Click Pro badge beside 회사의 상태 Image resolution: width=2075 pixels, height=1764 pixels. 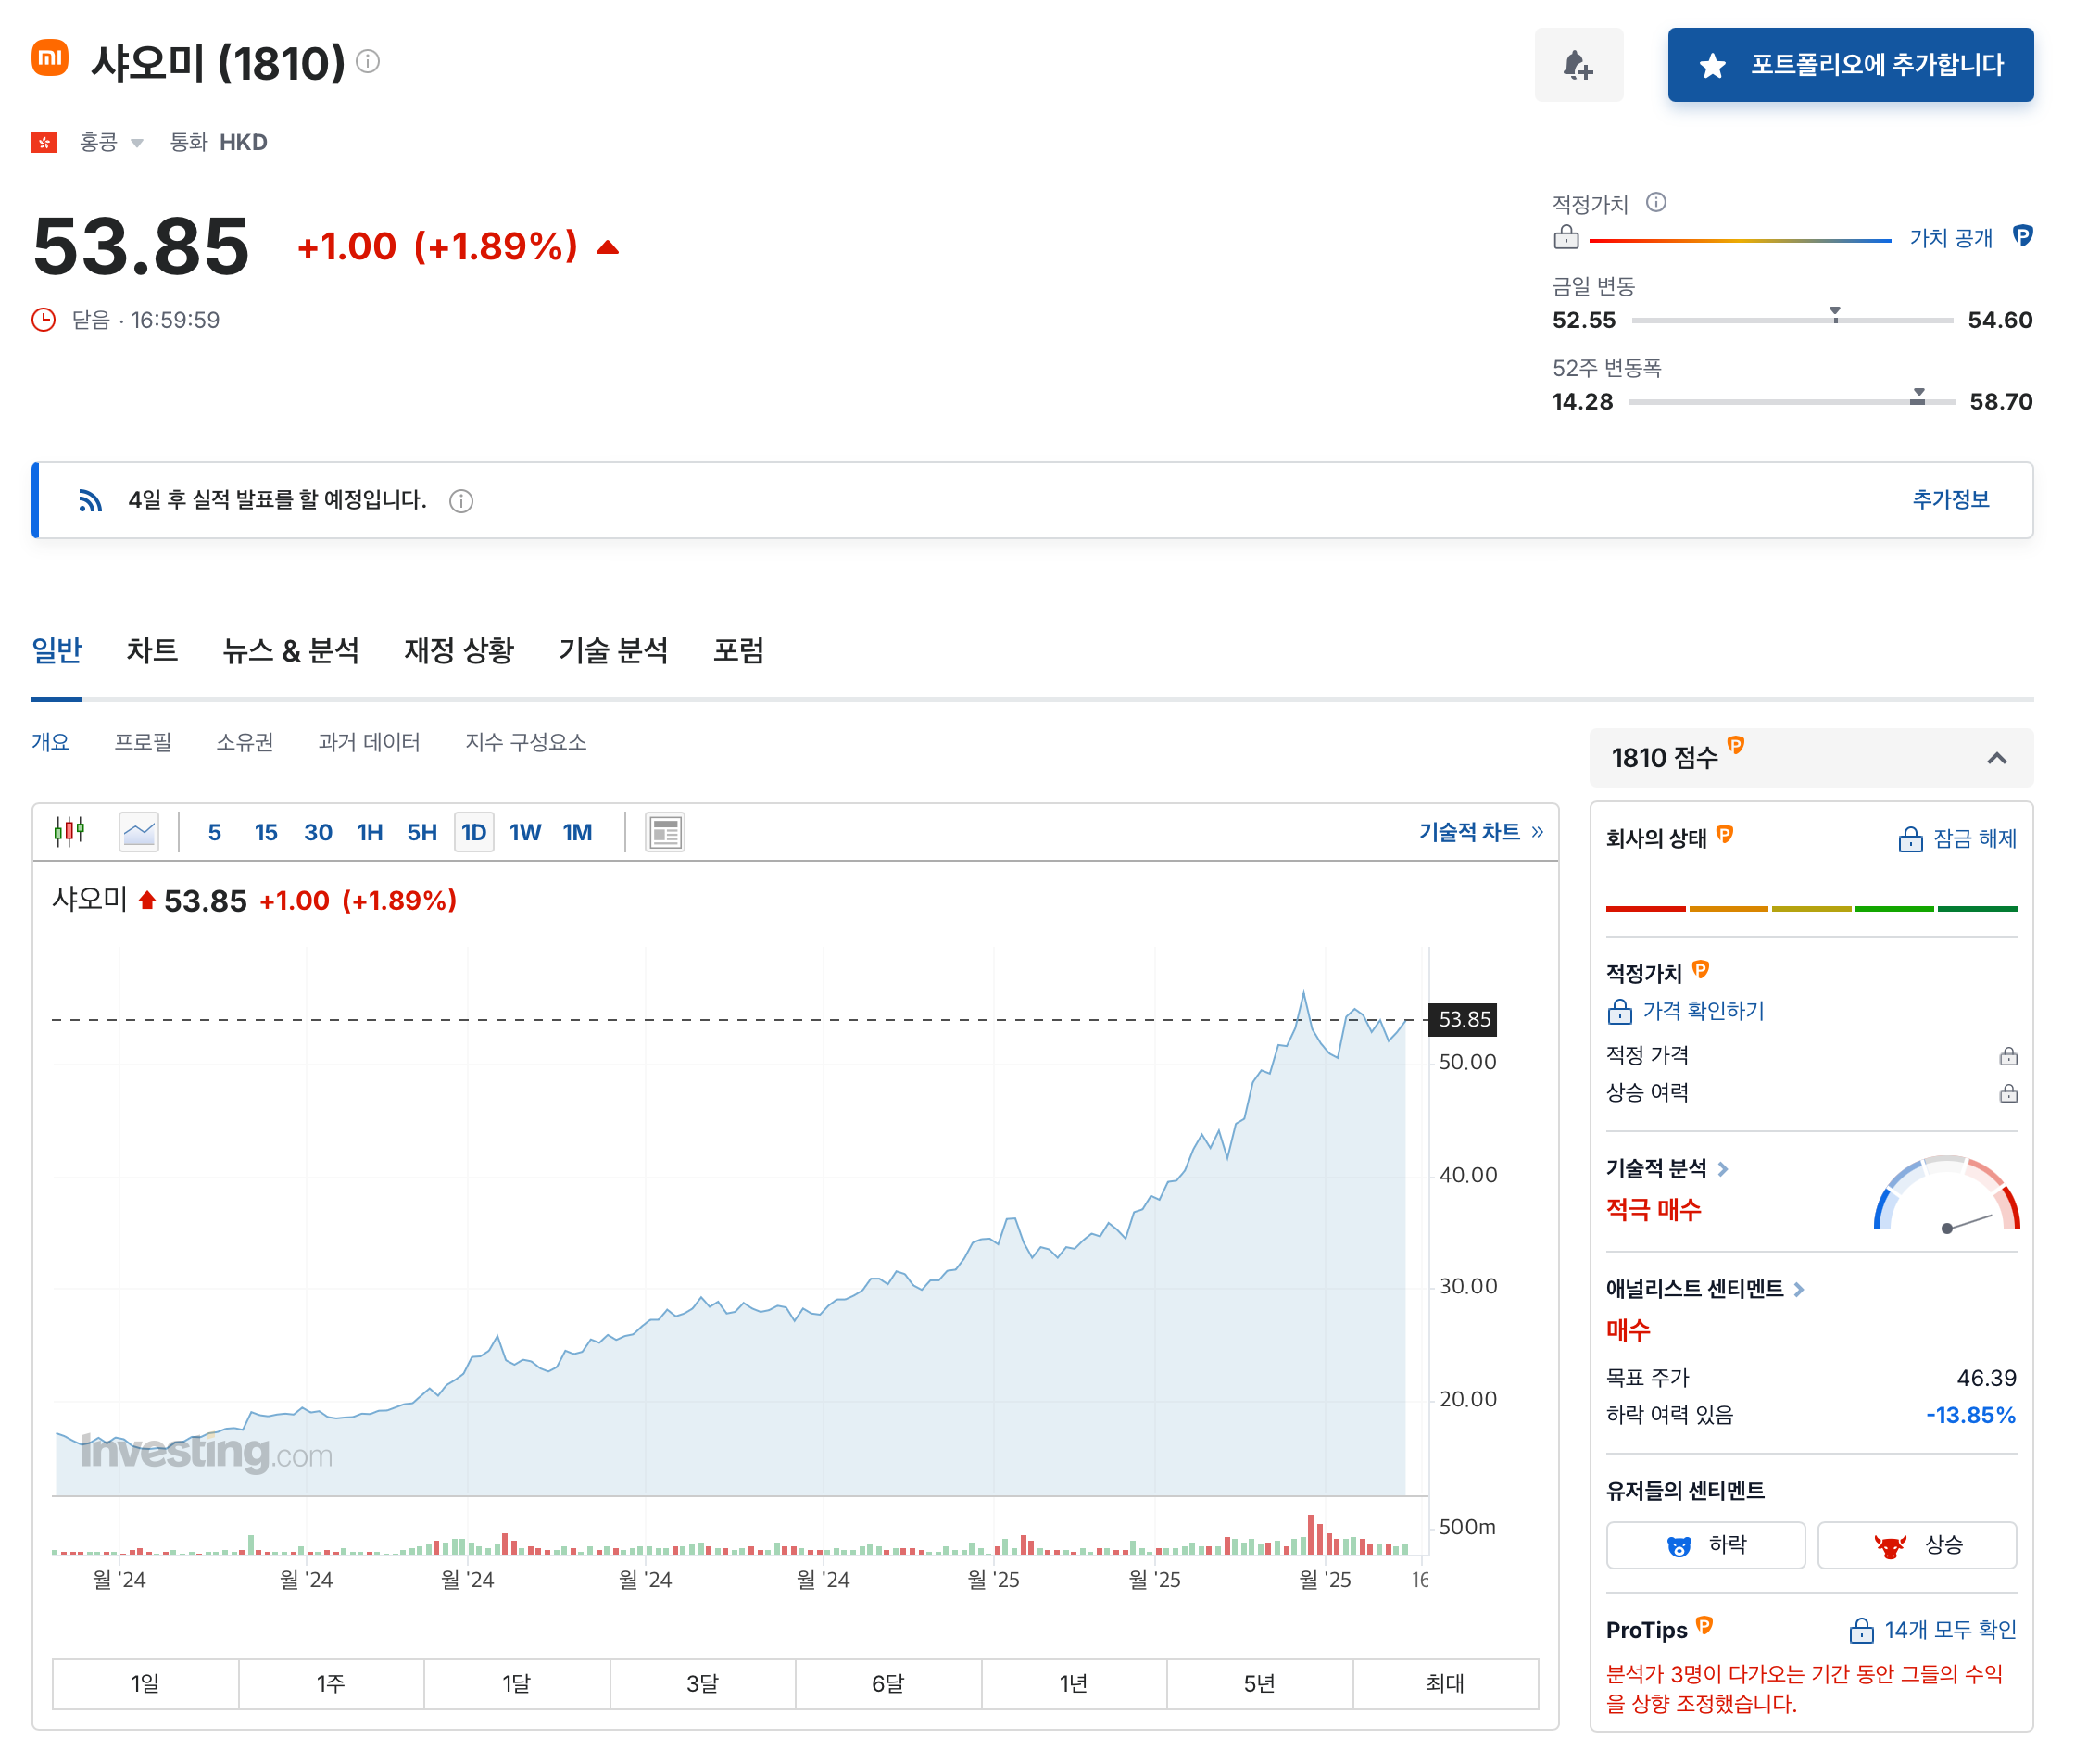[1724, 834]
